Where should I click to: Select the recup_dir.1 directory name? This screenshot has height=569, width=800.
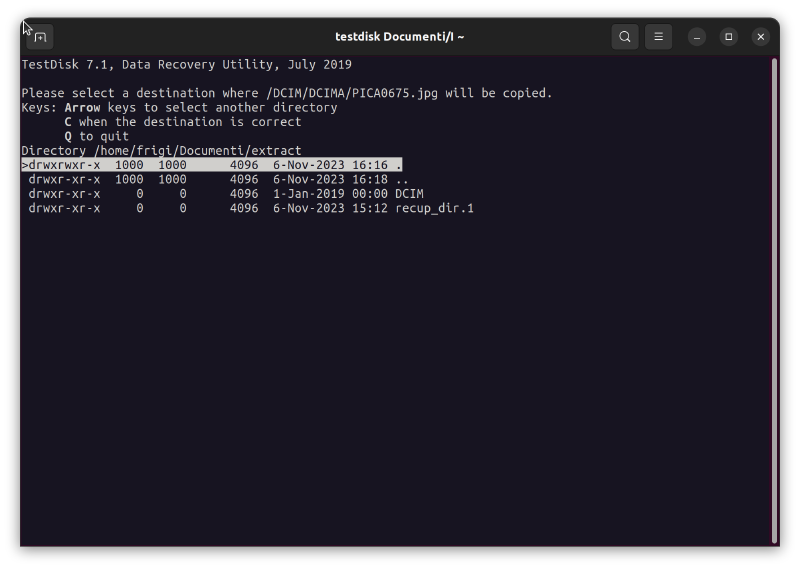[x=434, y=208]
